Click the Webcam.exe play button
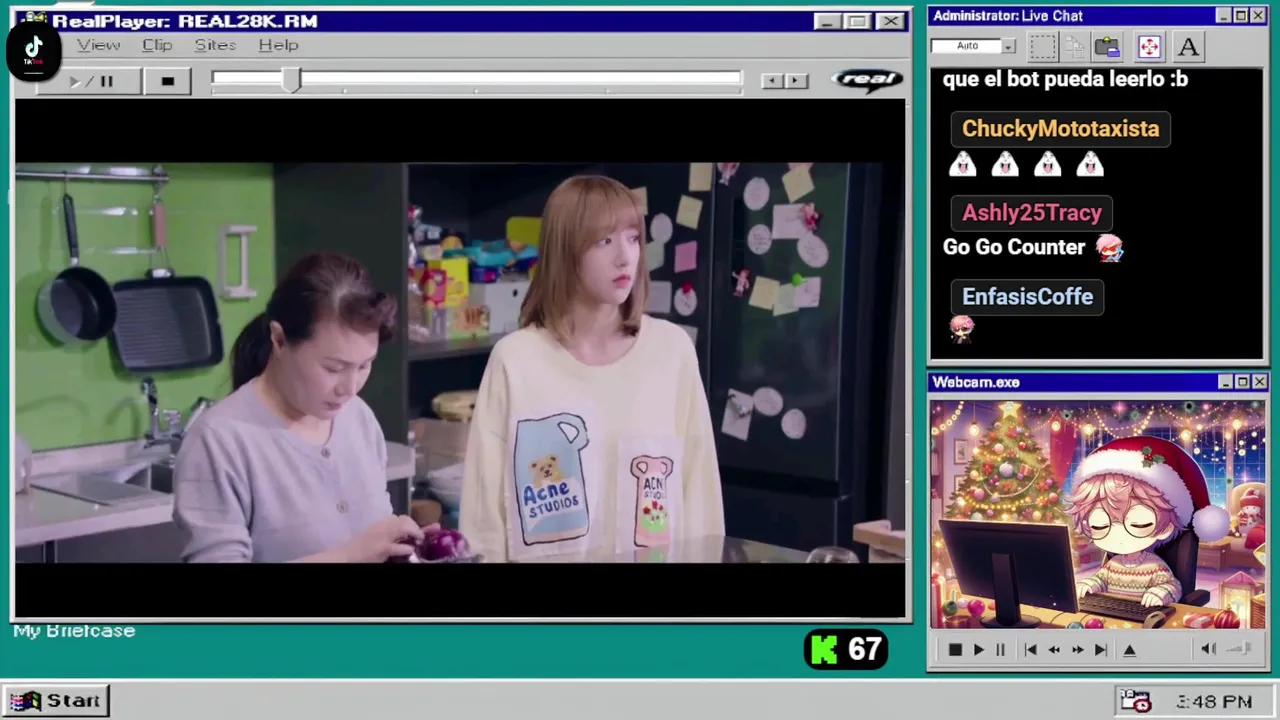Image resolution: width=1280 pixels, height=720 pixels. pyautogui.click(x=978, y=650)
